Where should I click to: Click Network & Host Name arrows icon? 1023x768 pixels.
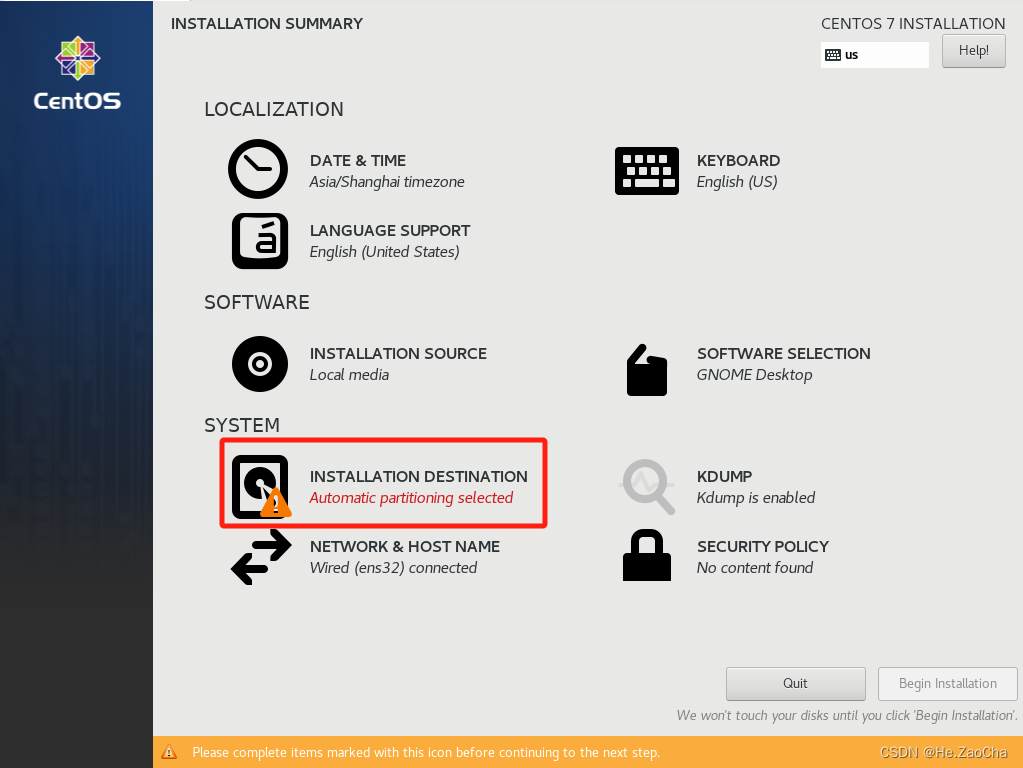(x=261, y=557)
